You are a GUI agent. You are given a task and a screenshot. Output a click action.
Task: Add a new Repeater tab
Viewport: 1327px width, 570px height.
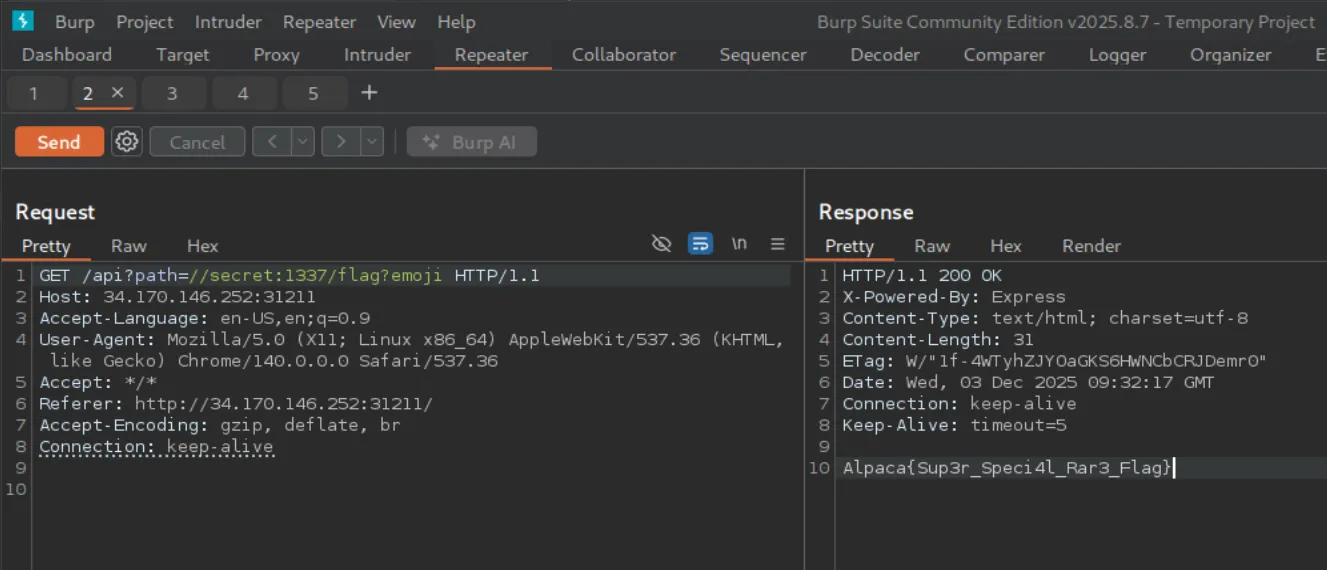pyautogui.click(x=369, y=93)
